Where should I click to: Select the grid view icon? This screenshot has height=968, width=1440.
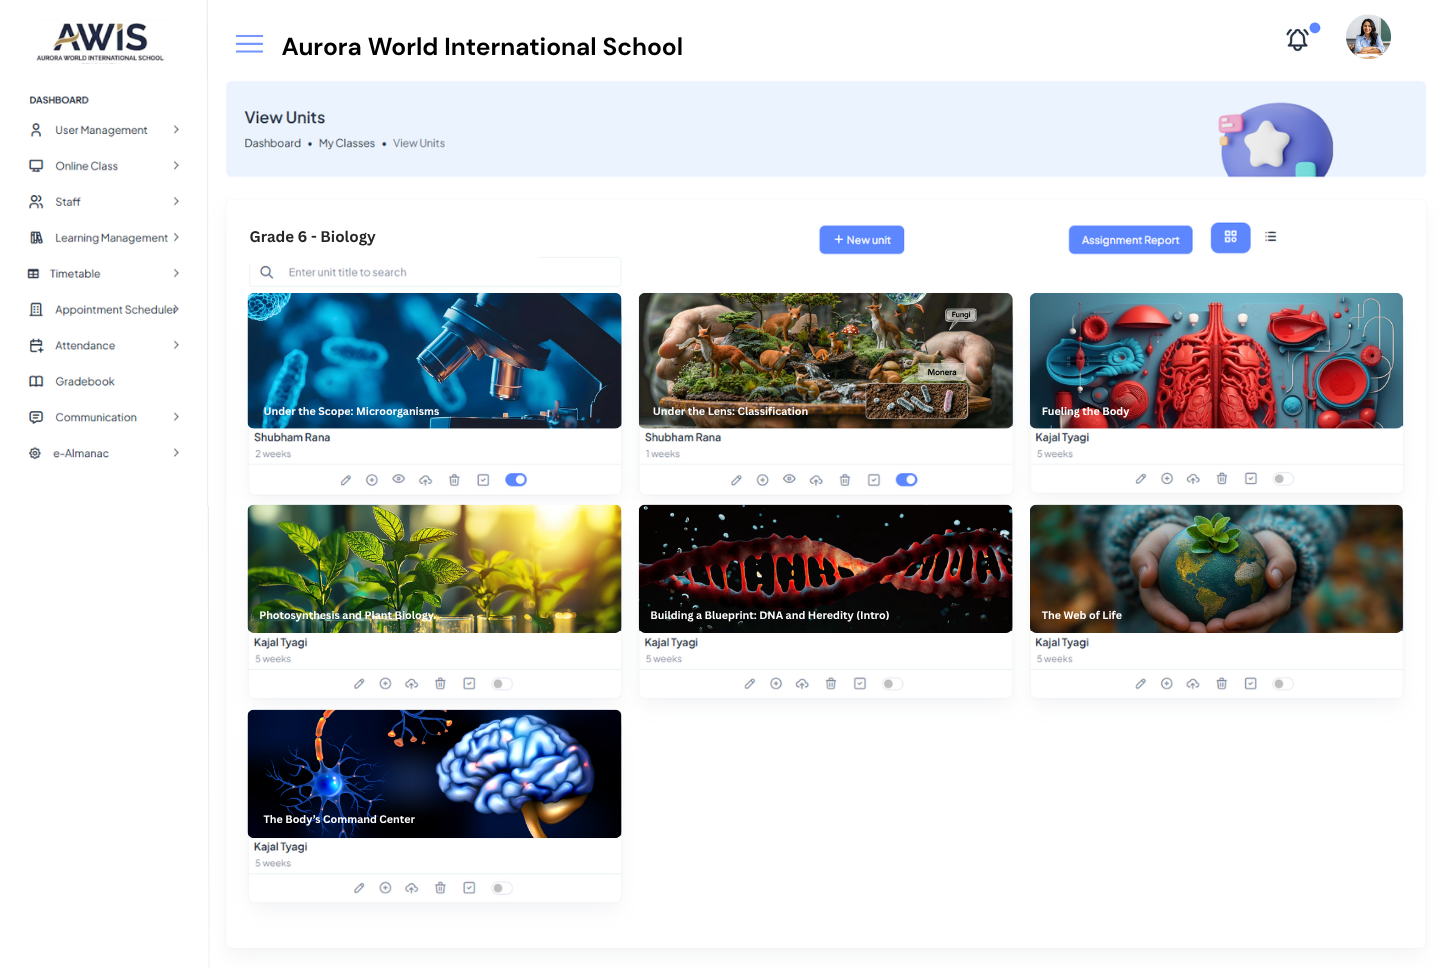[x=1230, y=237]
